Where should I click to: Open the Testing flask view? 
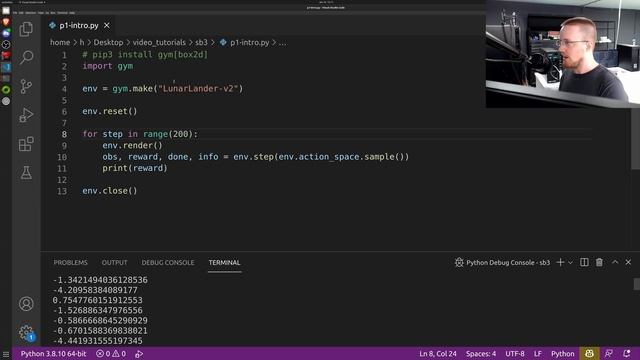[26, 172]
